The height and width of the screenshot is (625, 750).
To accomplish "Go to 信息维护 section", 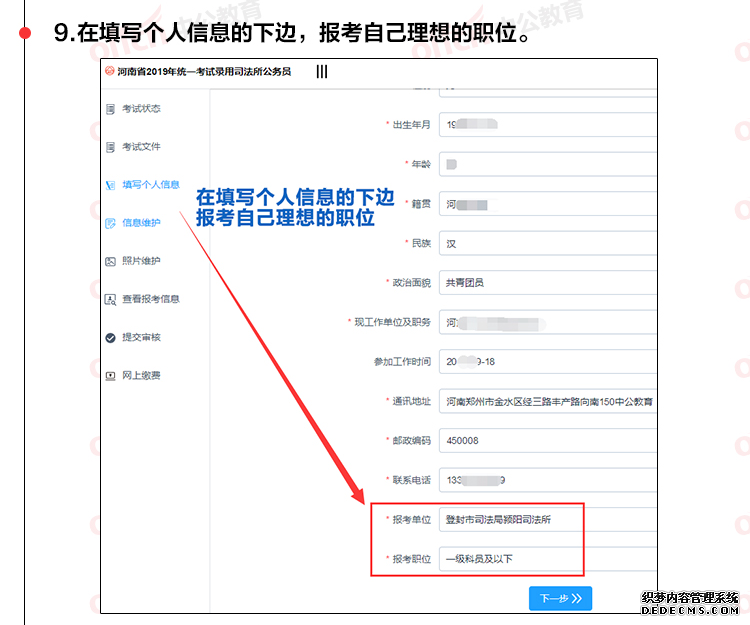I will [141, 223].
